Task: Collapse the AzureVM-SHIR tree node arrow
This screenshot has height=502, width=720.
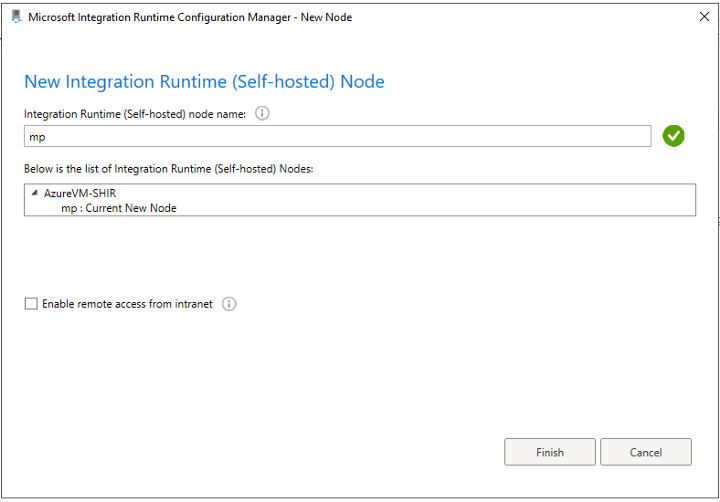Action: pos(35,193)
